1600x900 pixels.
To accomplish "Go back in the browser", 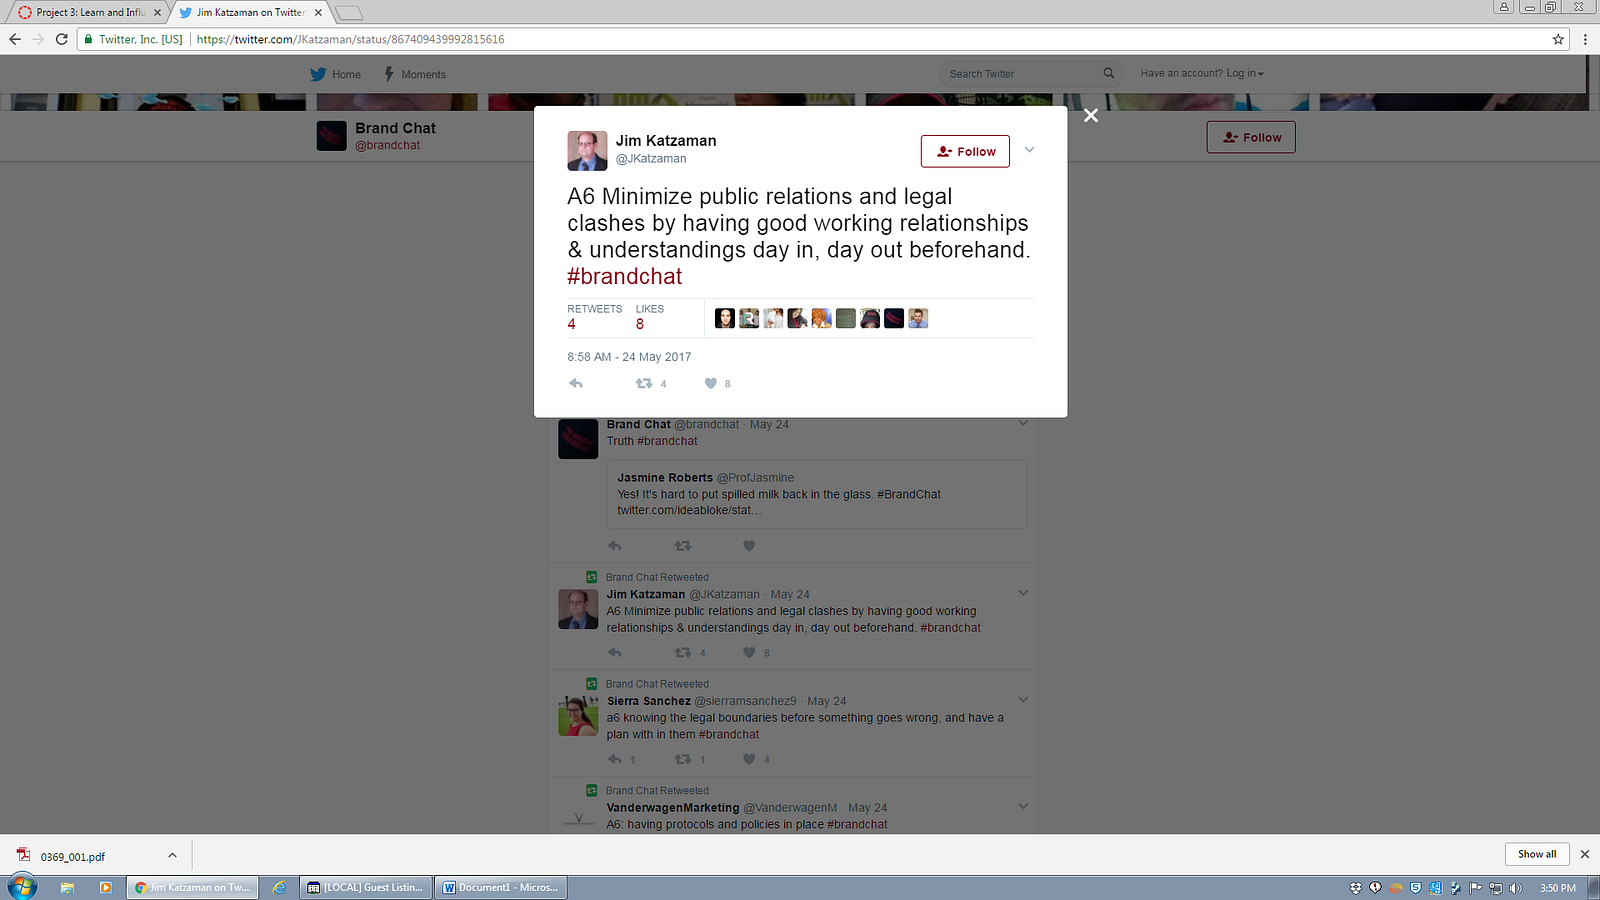I will click(15, 39).
